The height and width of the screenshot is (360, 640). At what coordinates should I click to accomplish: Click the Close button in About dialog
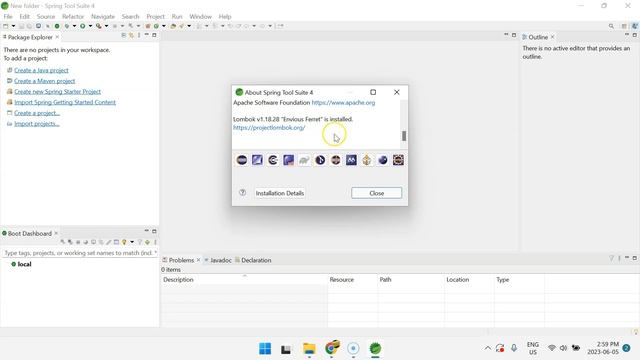pyautogui.click(x=376, y=193)
